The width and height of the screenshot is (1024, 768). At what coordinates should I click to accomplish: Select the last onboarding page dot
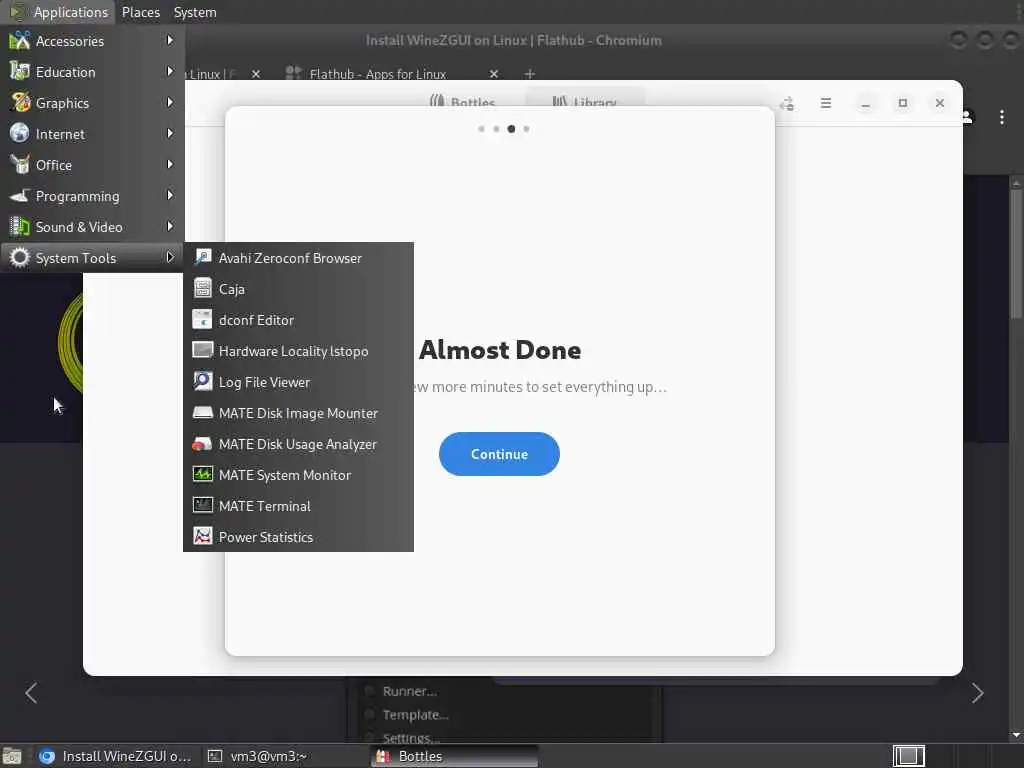click(x=526, y=129)
